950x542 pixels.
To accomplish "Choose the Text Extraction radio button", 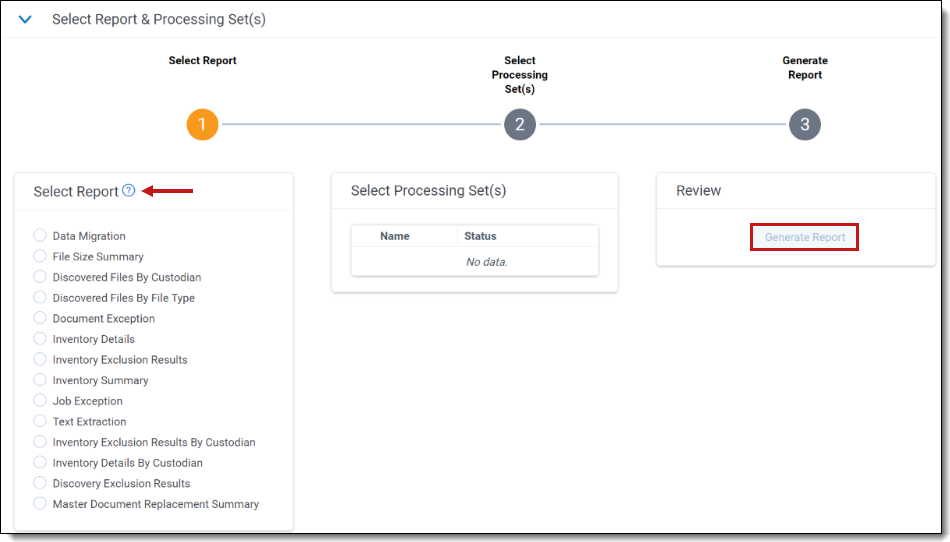I will tap(40, 421).
